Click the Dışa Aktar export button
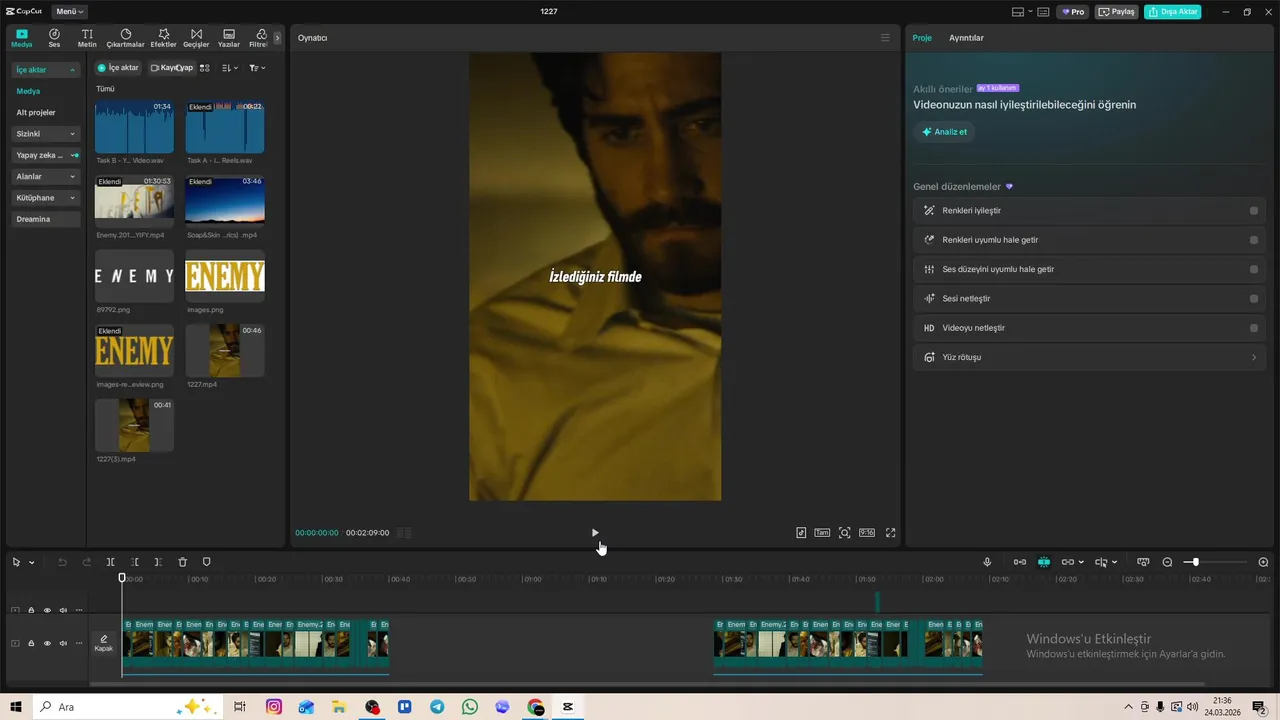This screenshot has height=720, width=1280. (x=1173, y=12)
